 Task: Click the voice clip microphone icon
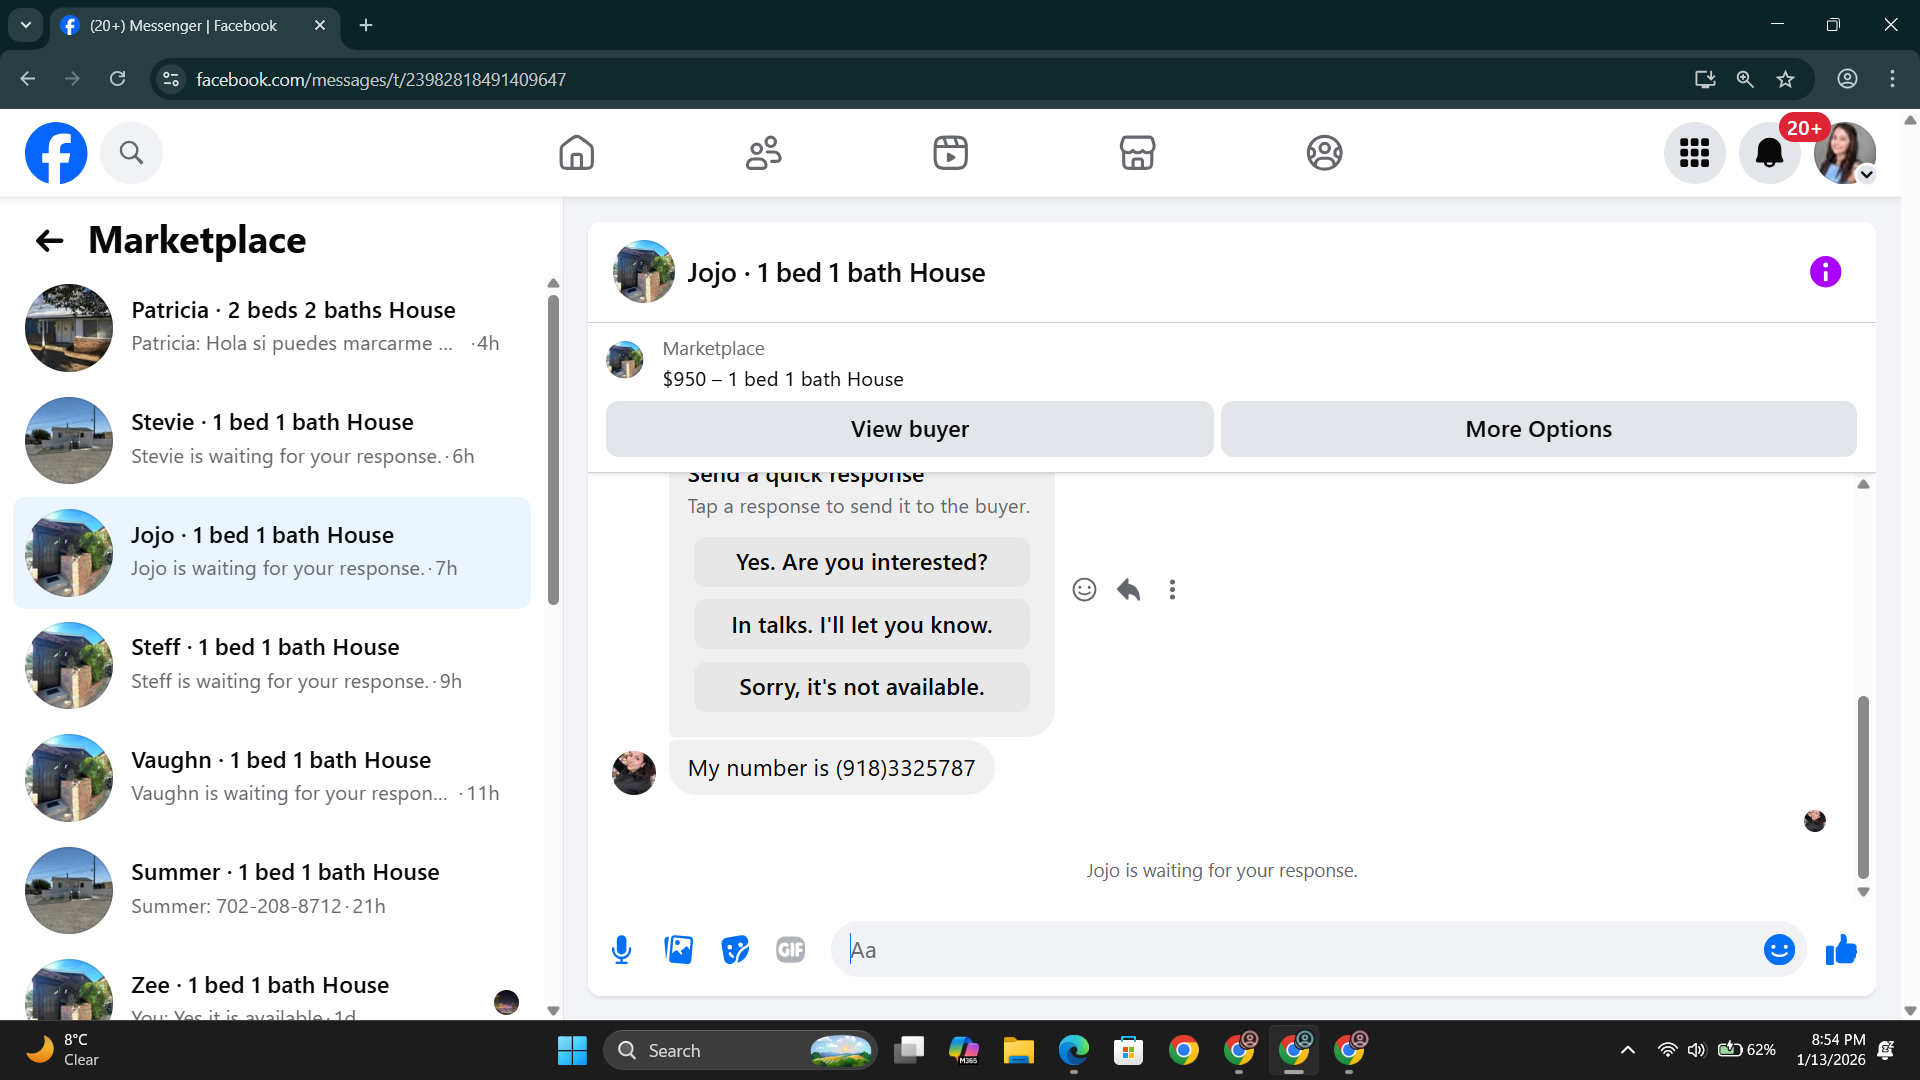(x=621, y=949)
